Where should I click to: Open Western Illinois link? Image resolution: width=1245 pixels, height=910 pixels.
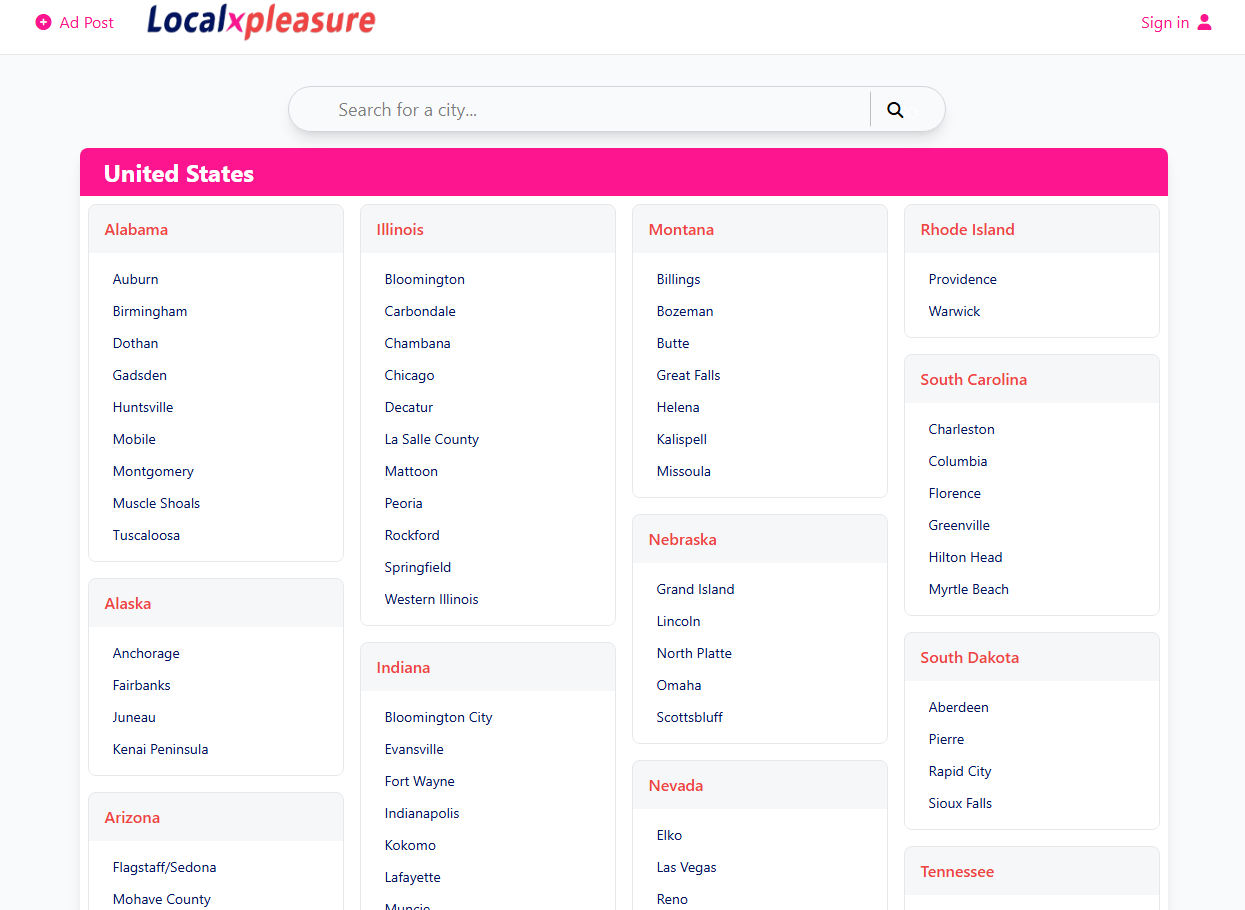[431, 599]
